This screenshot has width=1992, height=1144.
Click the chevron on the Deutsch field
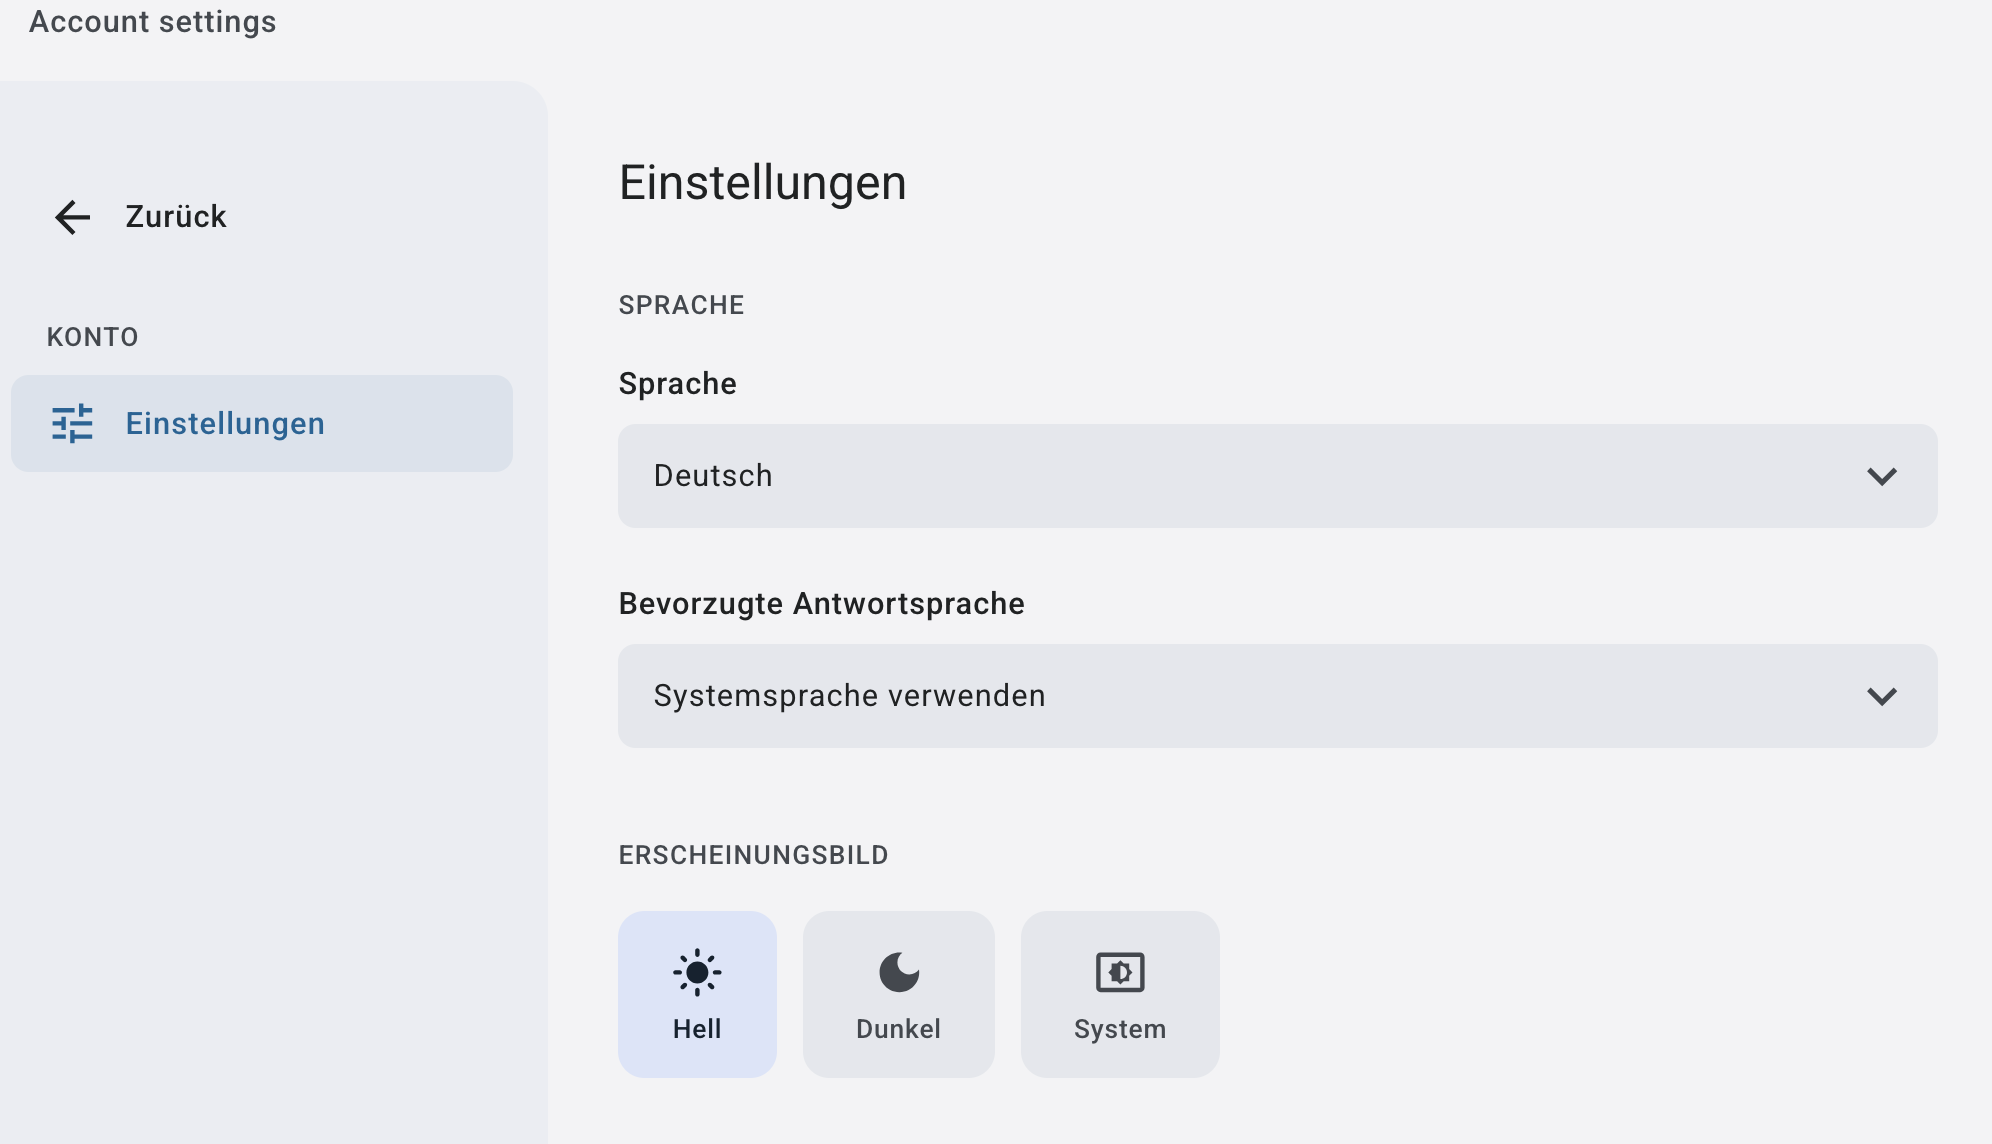[1882, 477]
